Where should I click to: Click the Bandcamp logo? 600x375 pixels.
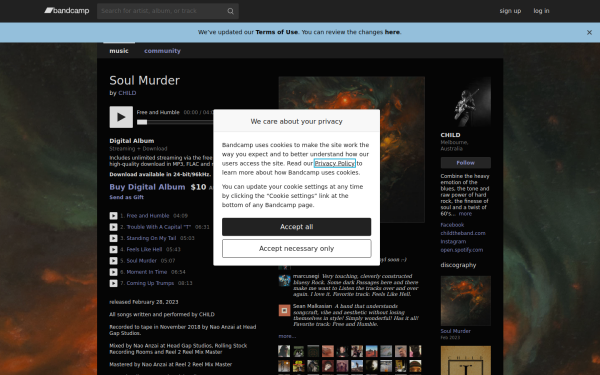click(x=67, y=11)
